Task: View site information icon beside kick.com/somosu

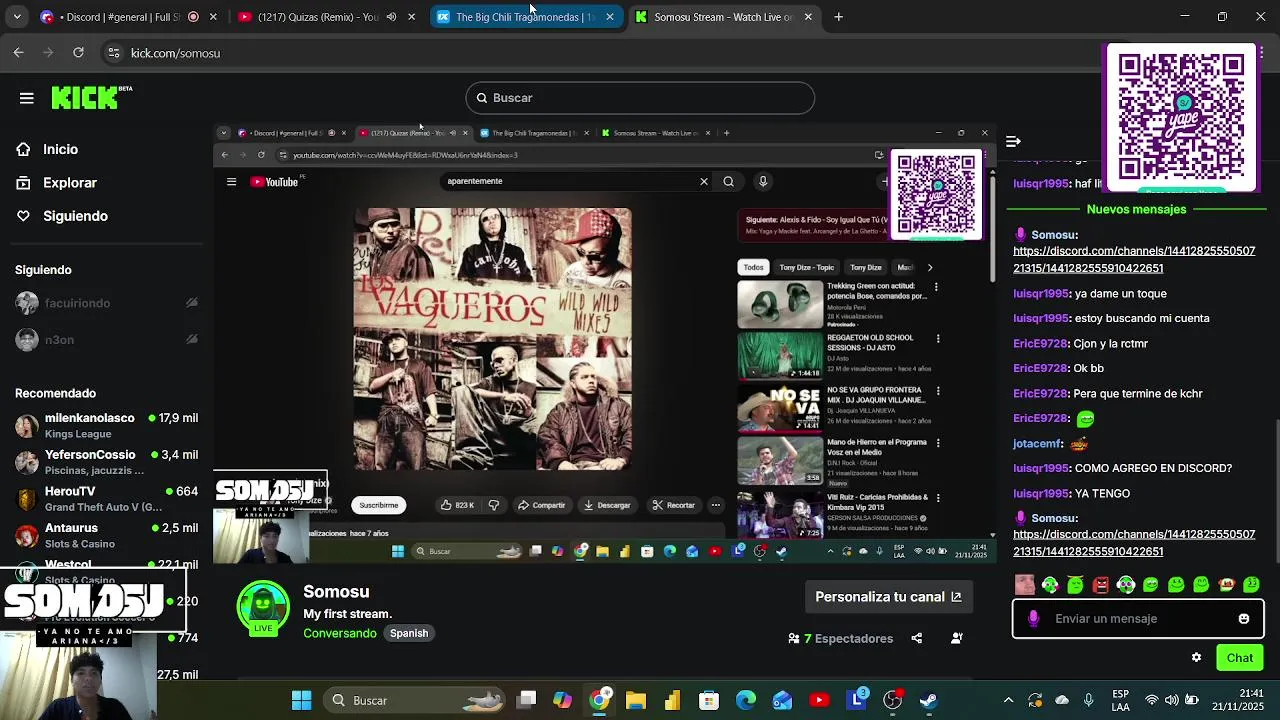Action: pyautogui.click(x=114, y=53)
